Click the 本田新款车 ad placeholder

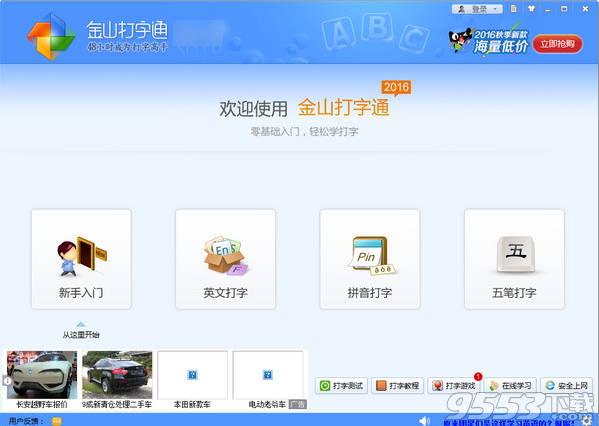[193, 375]
